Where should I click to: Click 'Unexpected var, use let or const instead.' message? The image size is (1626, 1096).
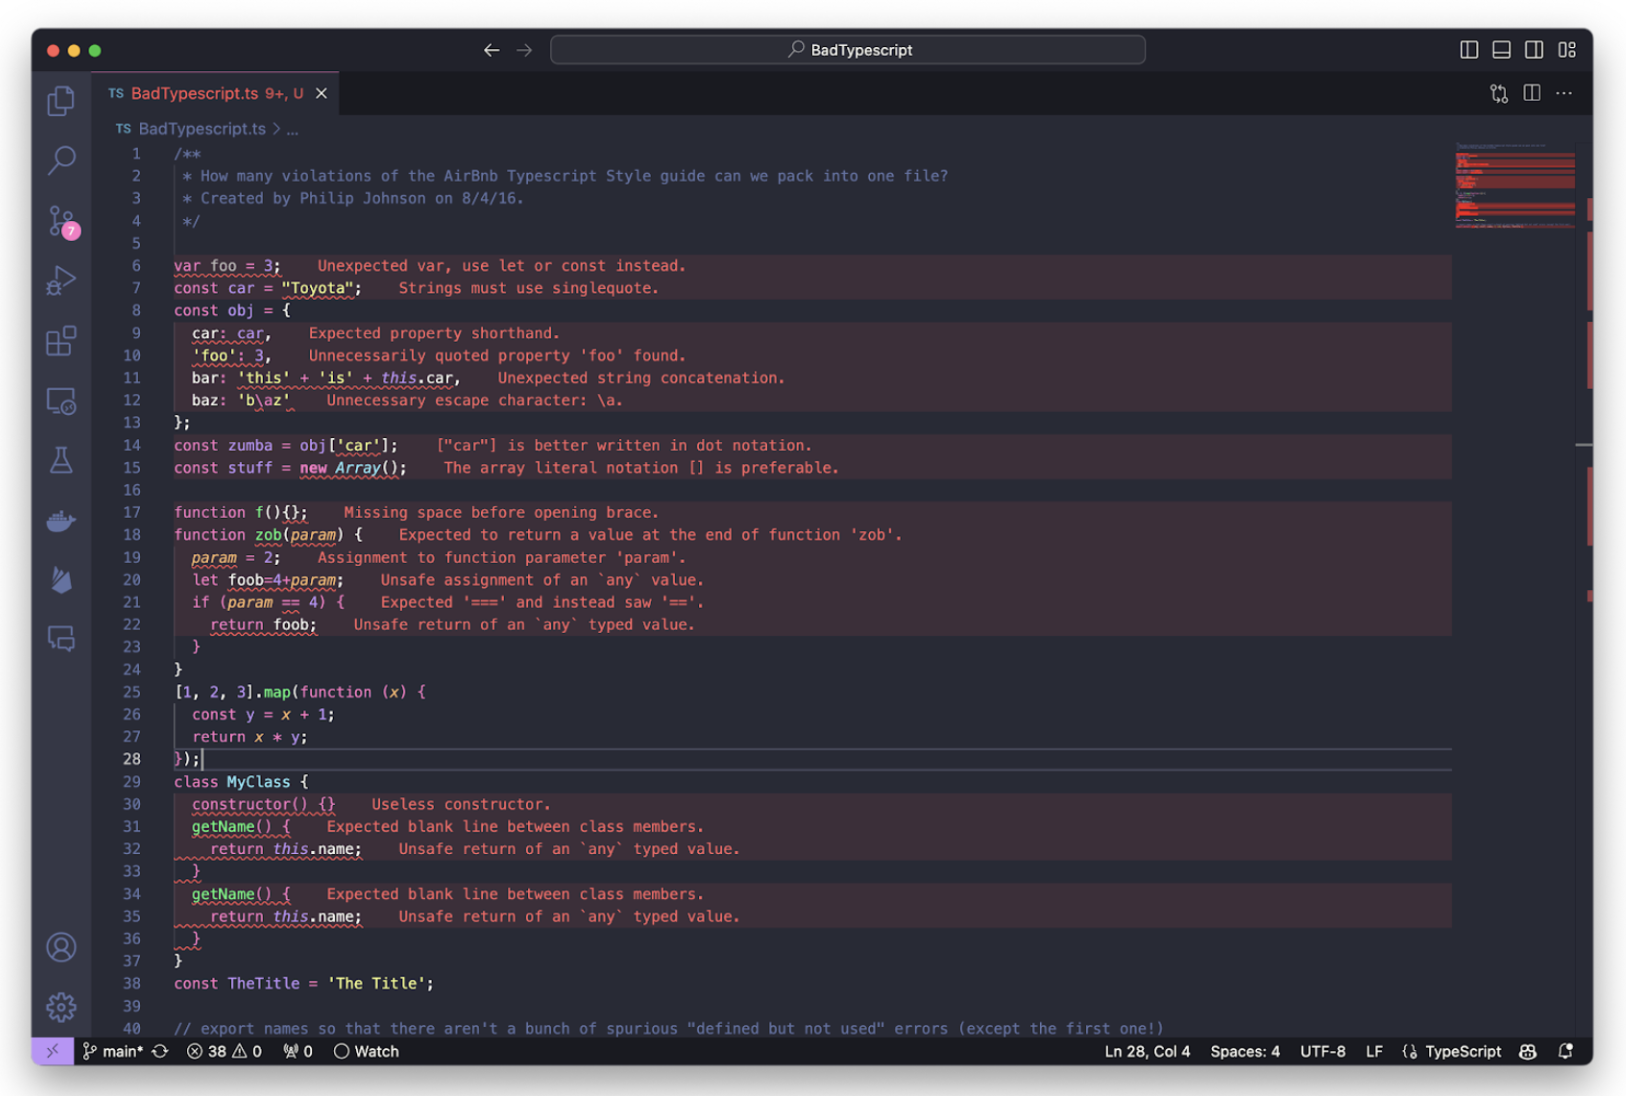[501, 266]
